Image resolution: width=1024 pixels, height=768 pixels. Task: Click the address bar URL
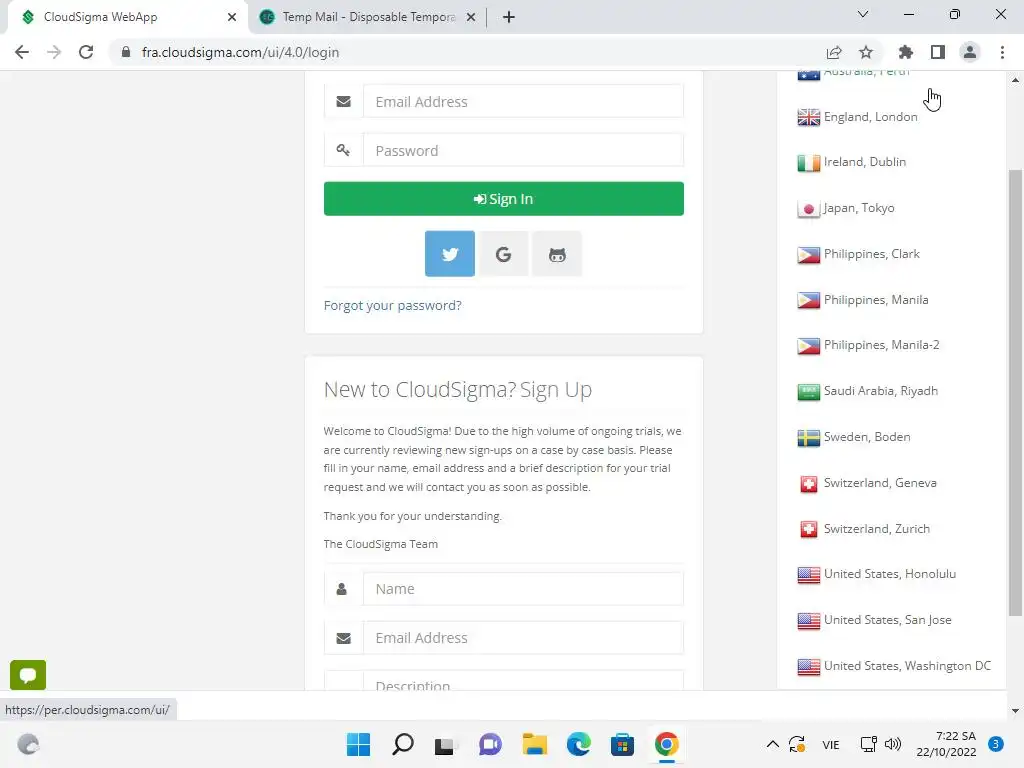(240, 52)
